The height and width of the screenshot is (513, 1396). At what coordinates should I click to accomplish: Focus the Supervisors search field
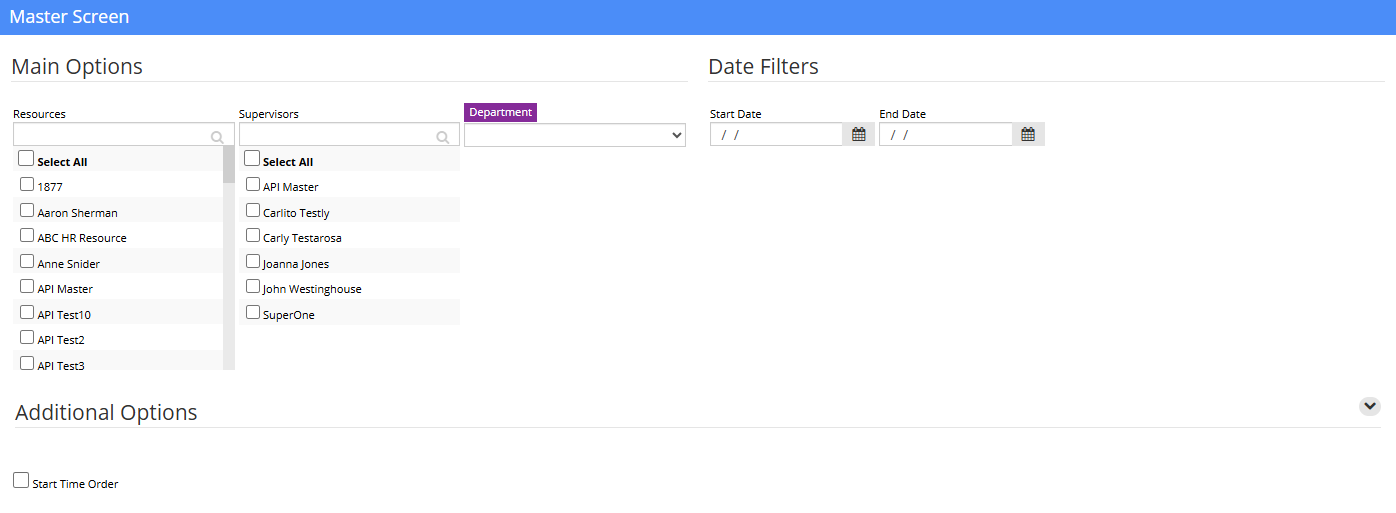tap(349, 135)
